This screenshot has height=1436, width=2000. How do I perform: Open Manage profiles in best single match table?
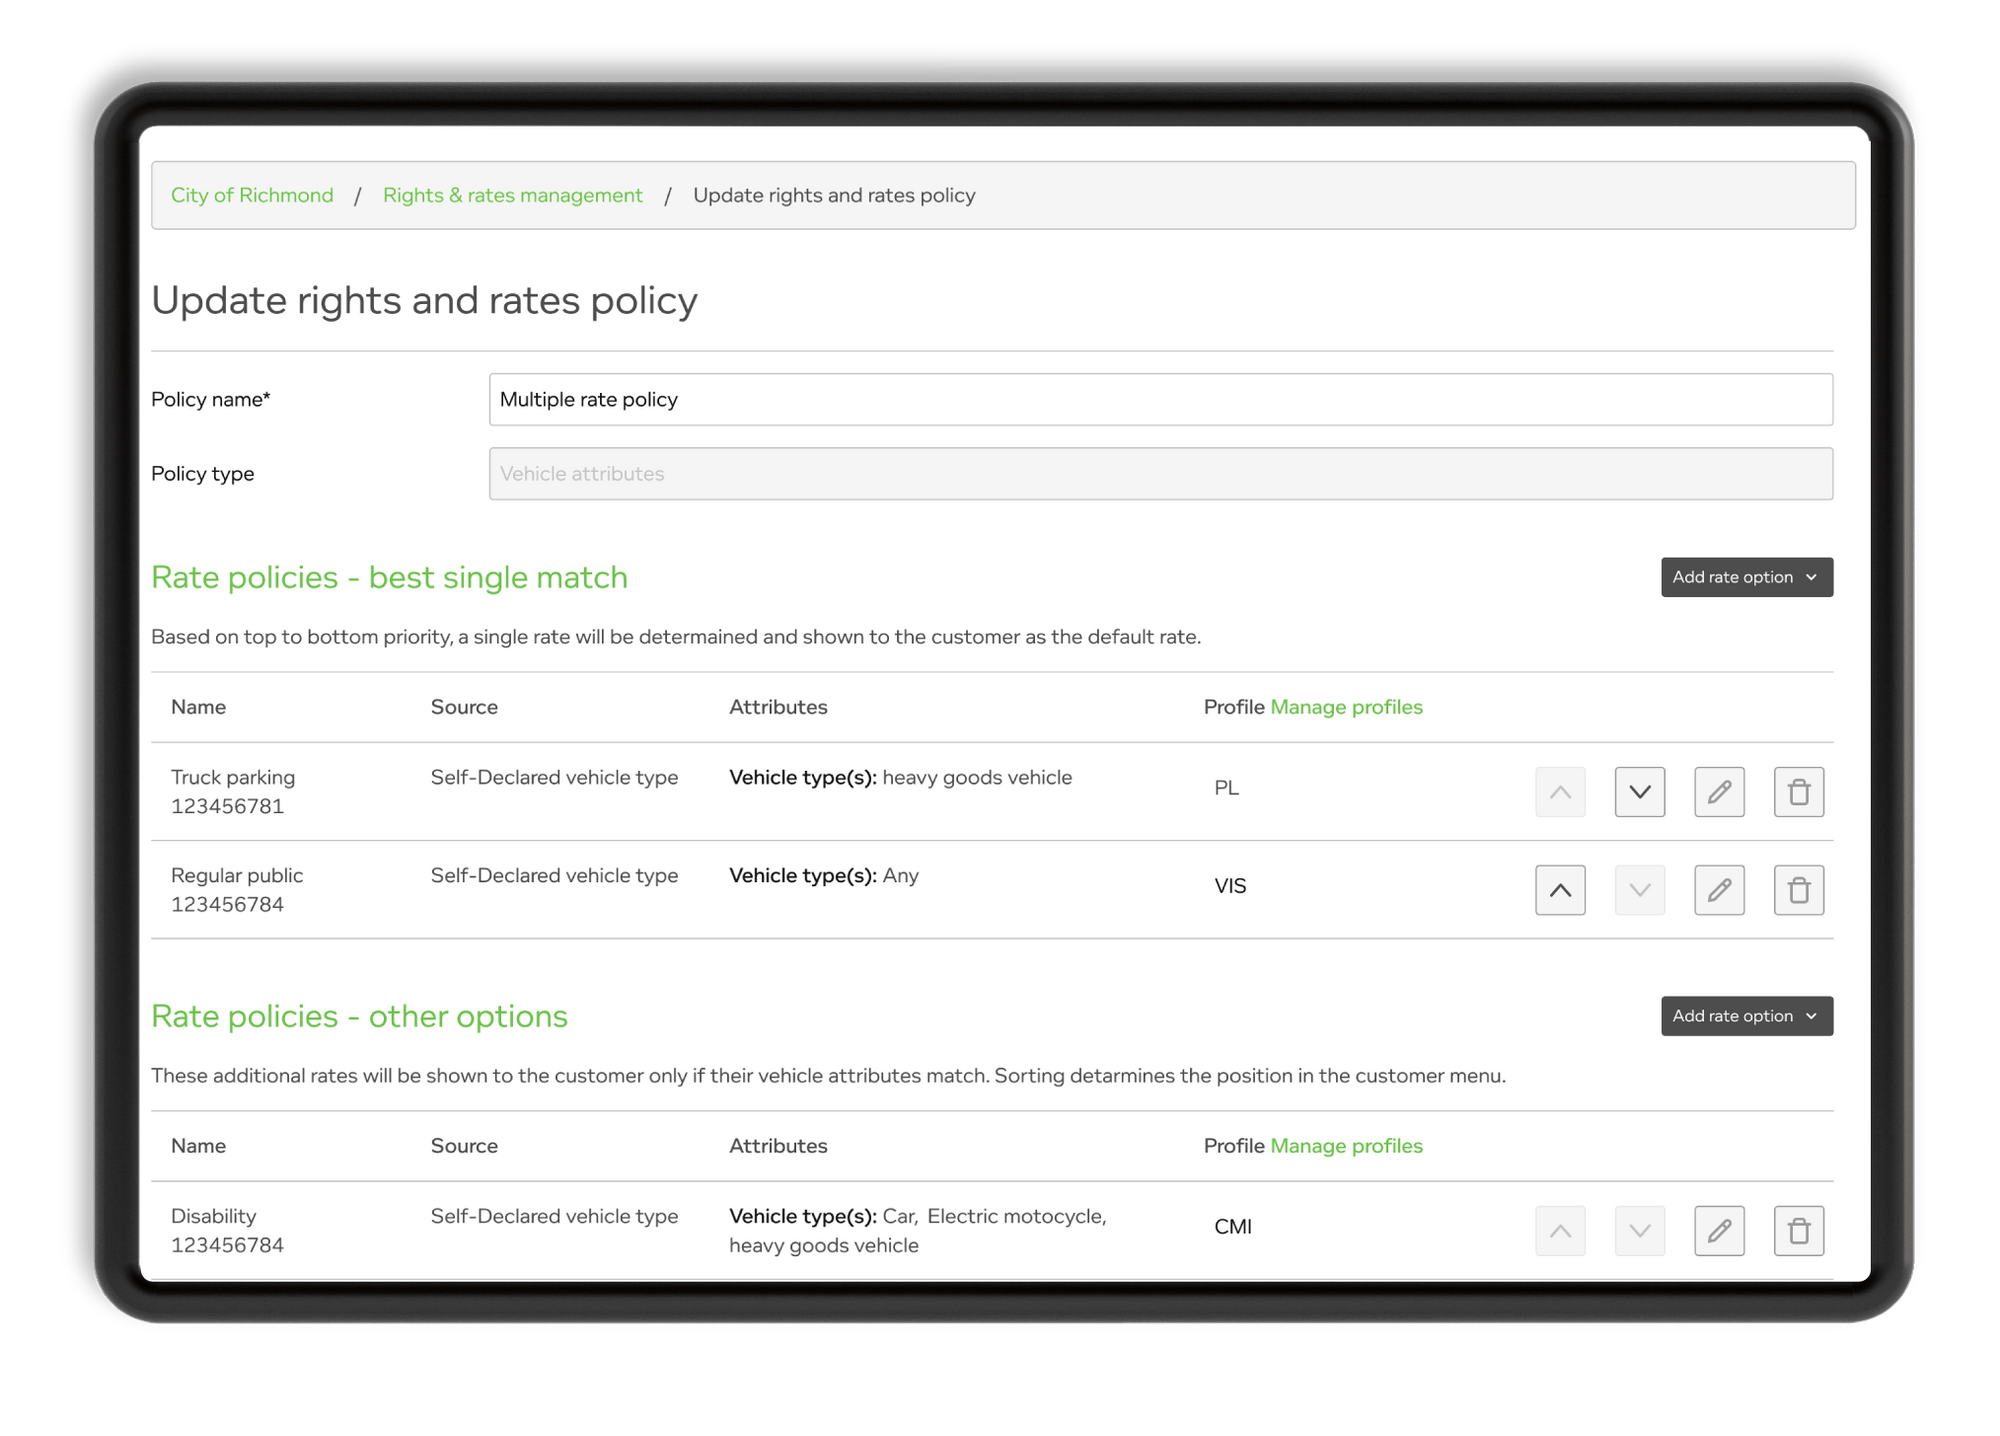(x=1345, y=707)
